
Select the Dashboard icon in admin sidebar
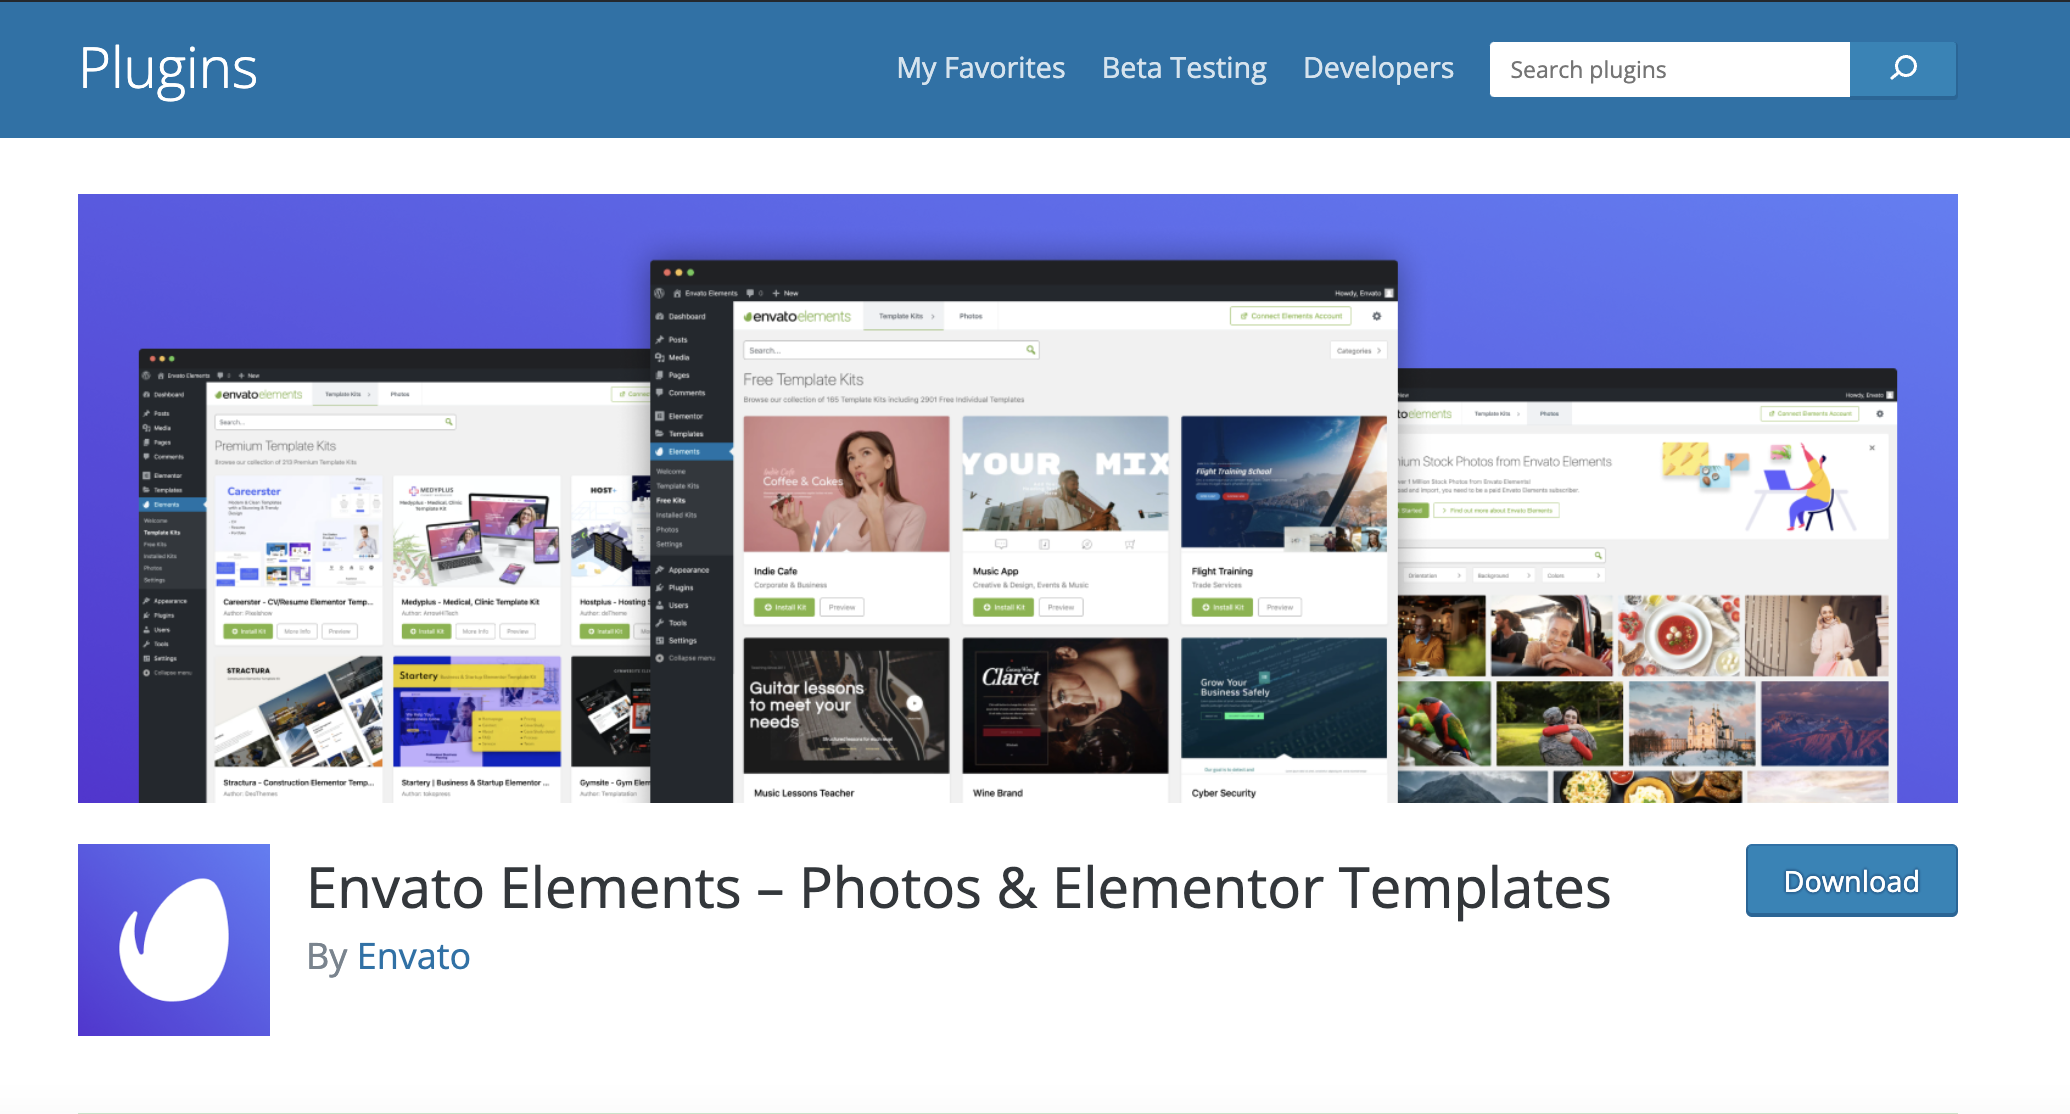[660, 316]
